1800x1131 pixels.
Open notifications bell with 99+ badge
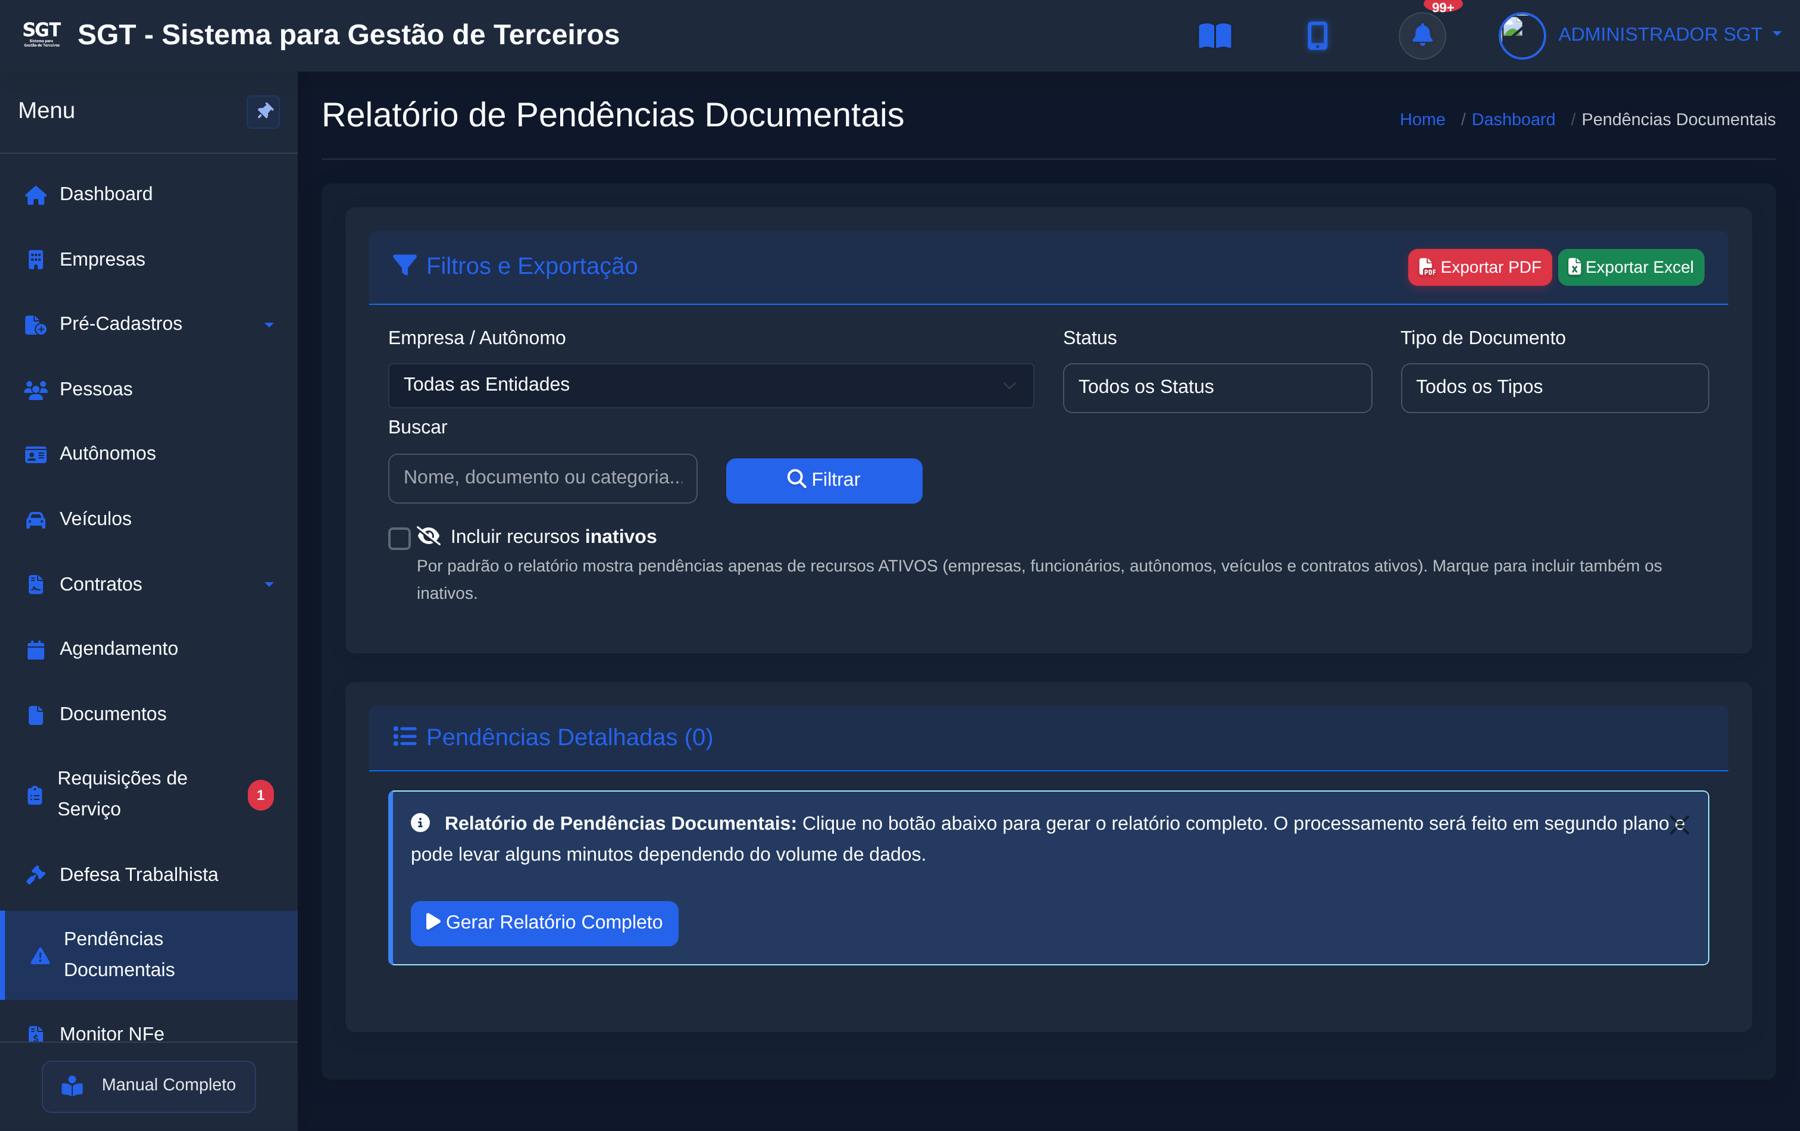click(x=1422, y=35)
